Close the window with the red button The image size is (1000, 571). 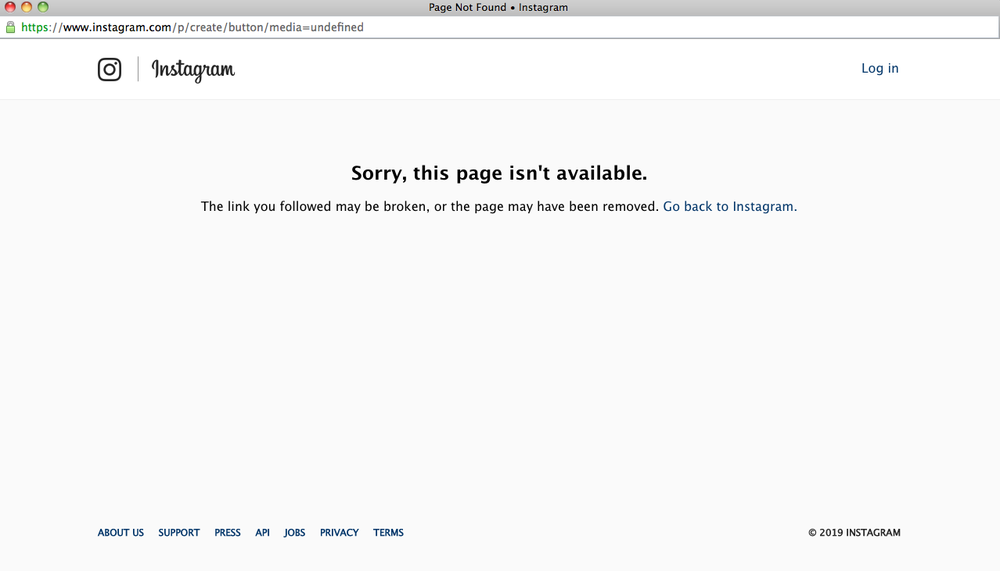[10, 7]
